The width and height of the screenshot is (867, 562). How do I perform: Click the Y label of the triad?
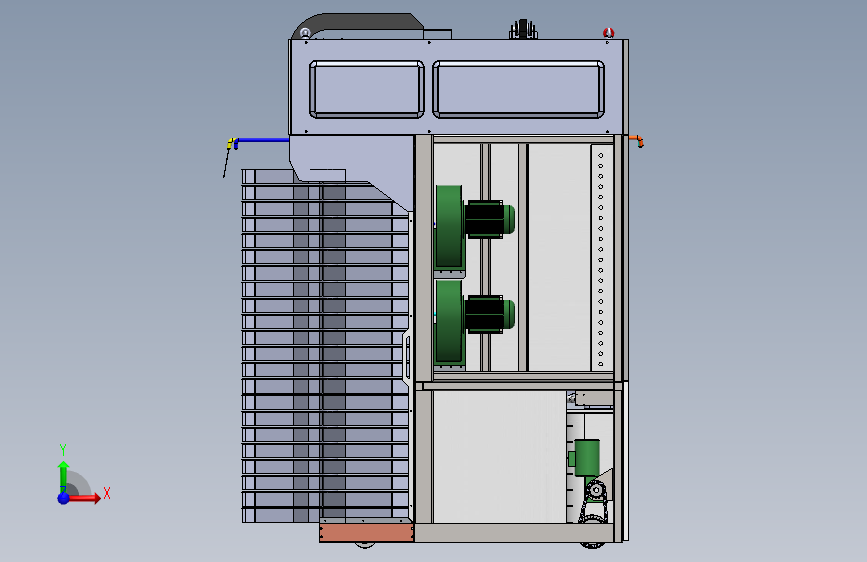[x=63, y=450]
